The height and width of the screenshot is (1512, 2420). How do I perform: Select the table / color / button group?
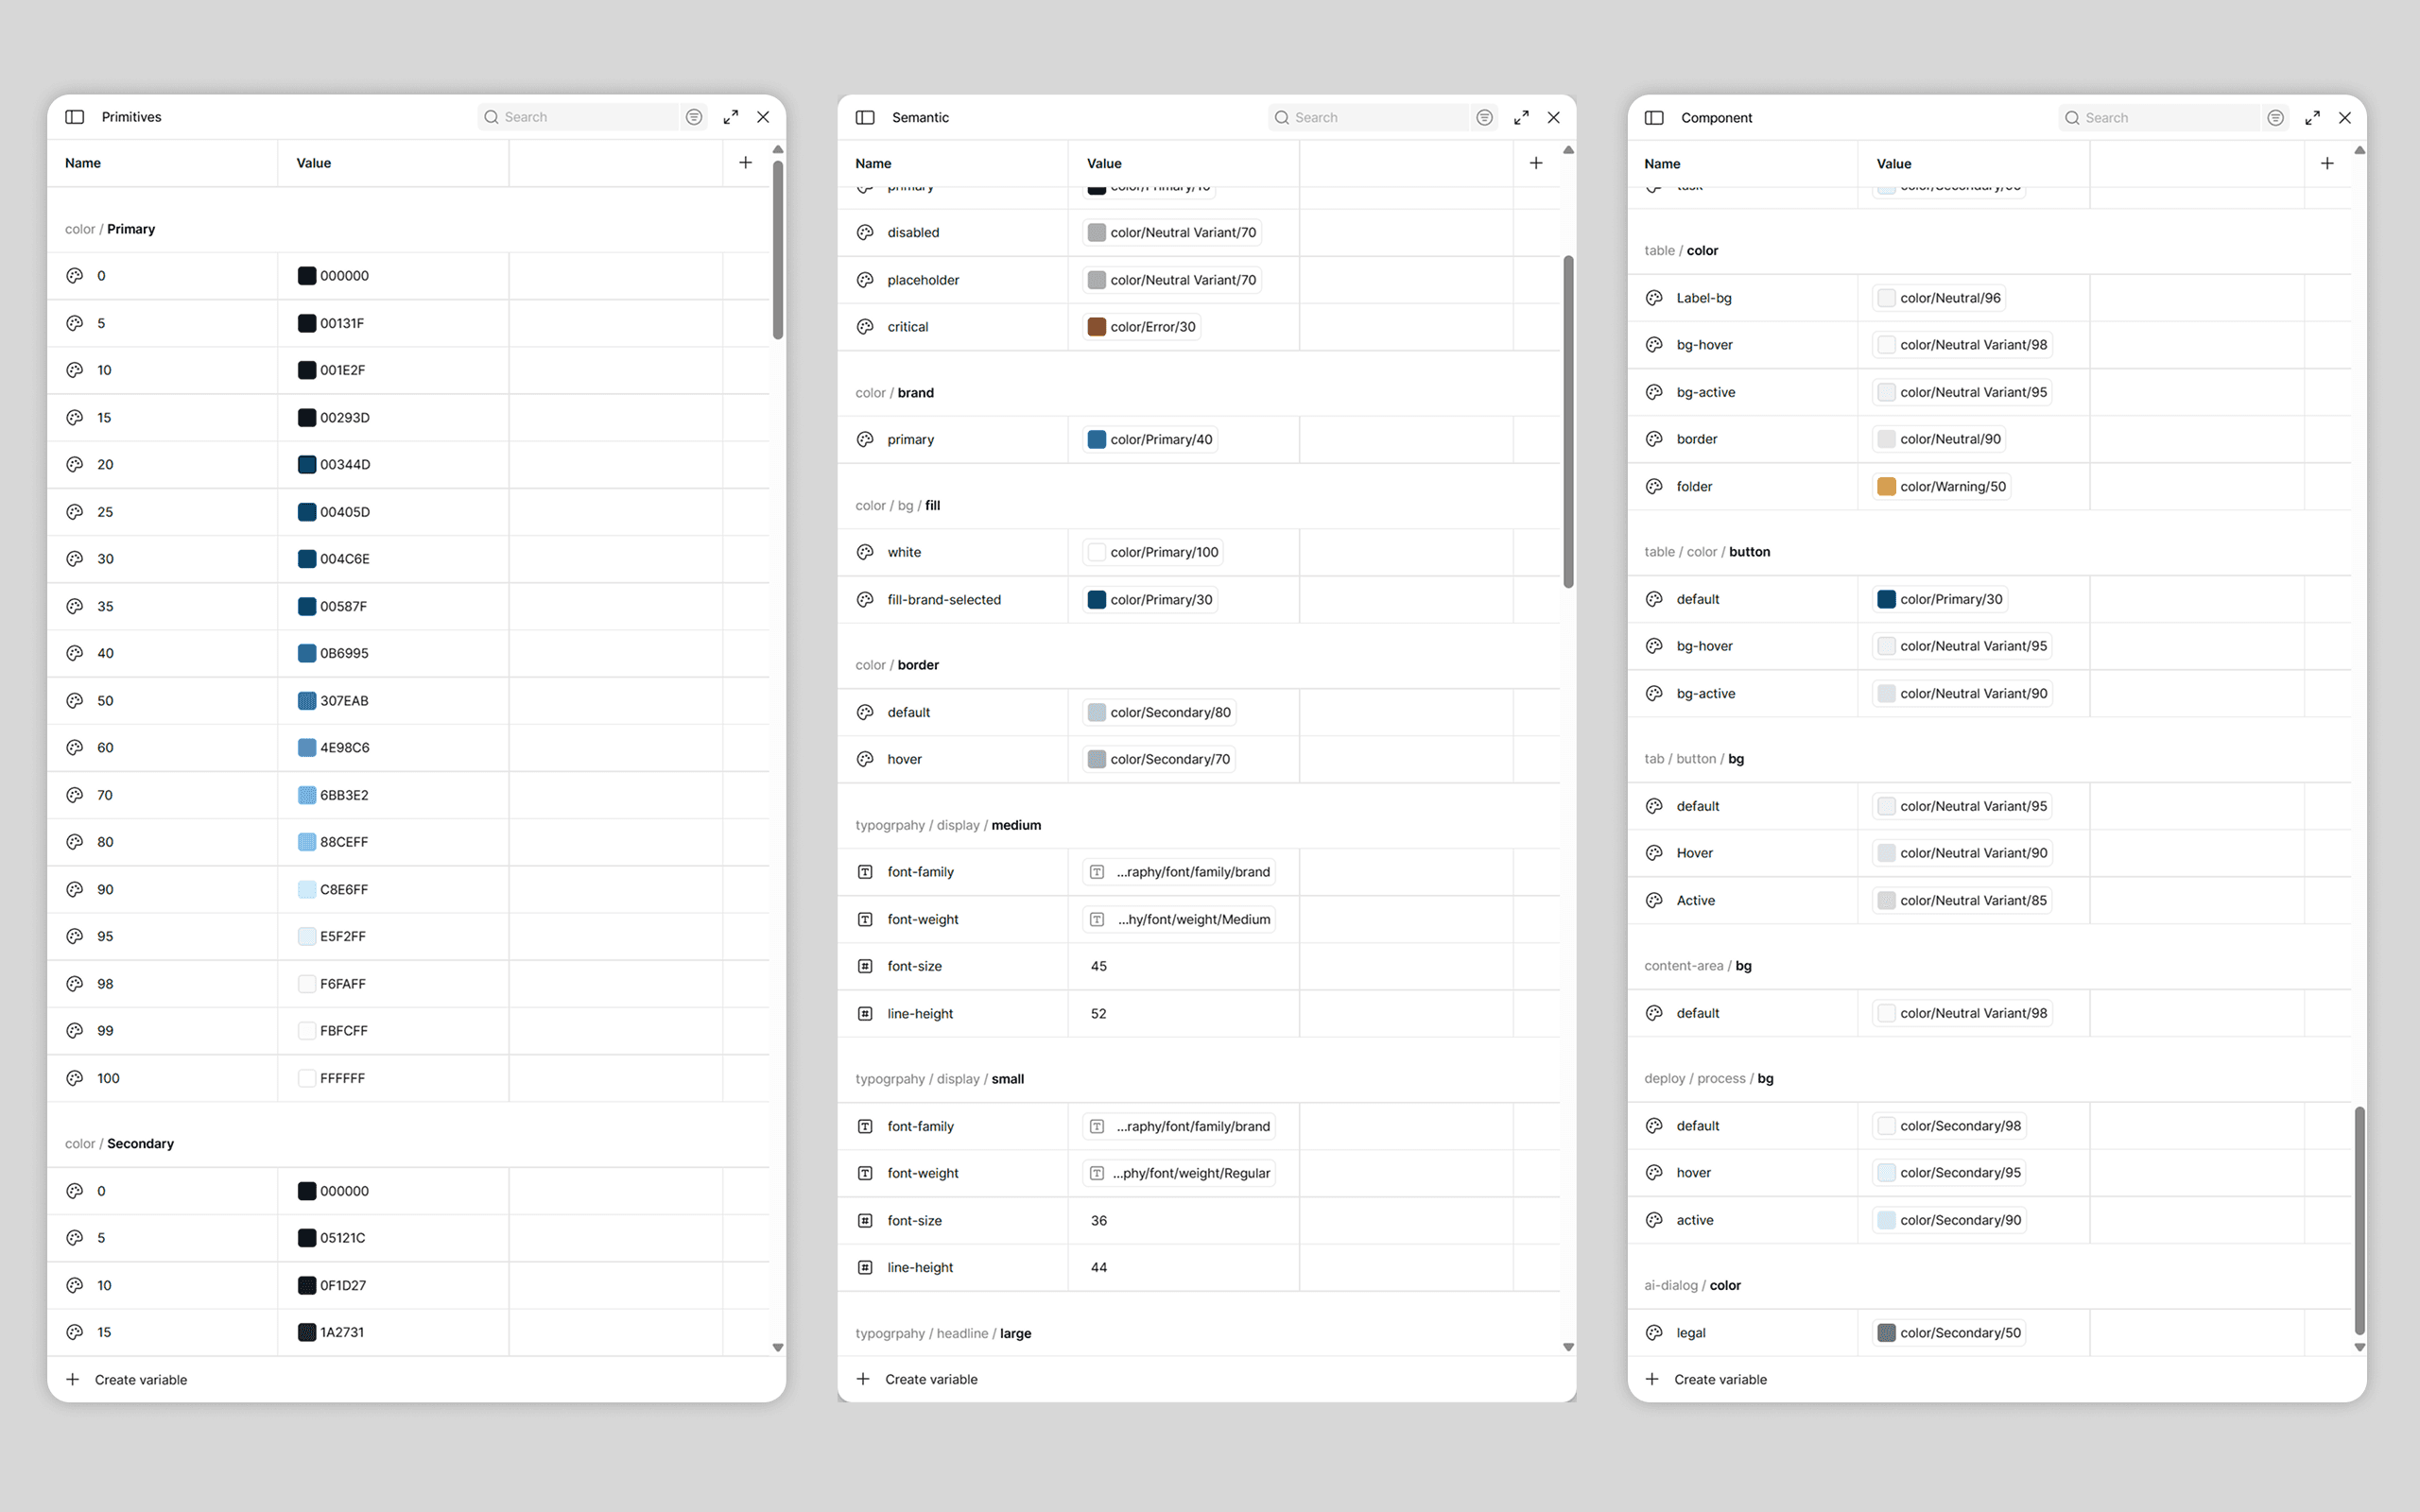(1707, 552)
